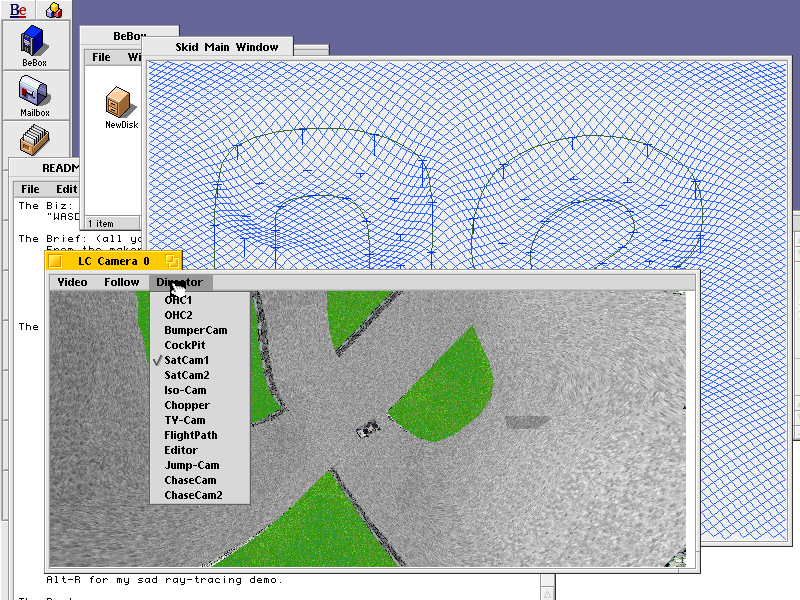The height and width of the screenshot is (600, 800).
Task: Choose OHC2 camera from Director menu
Action: (199, 315)
